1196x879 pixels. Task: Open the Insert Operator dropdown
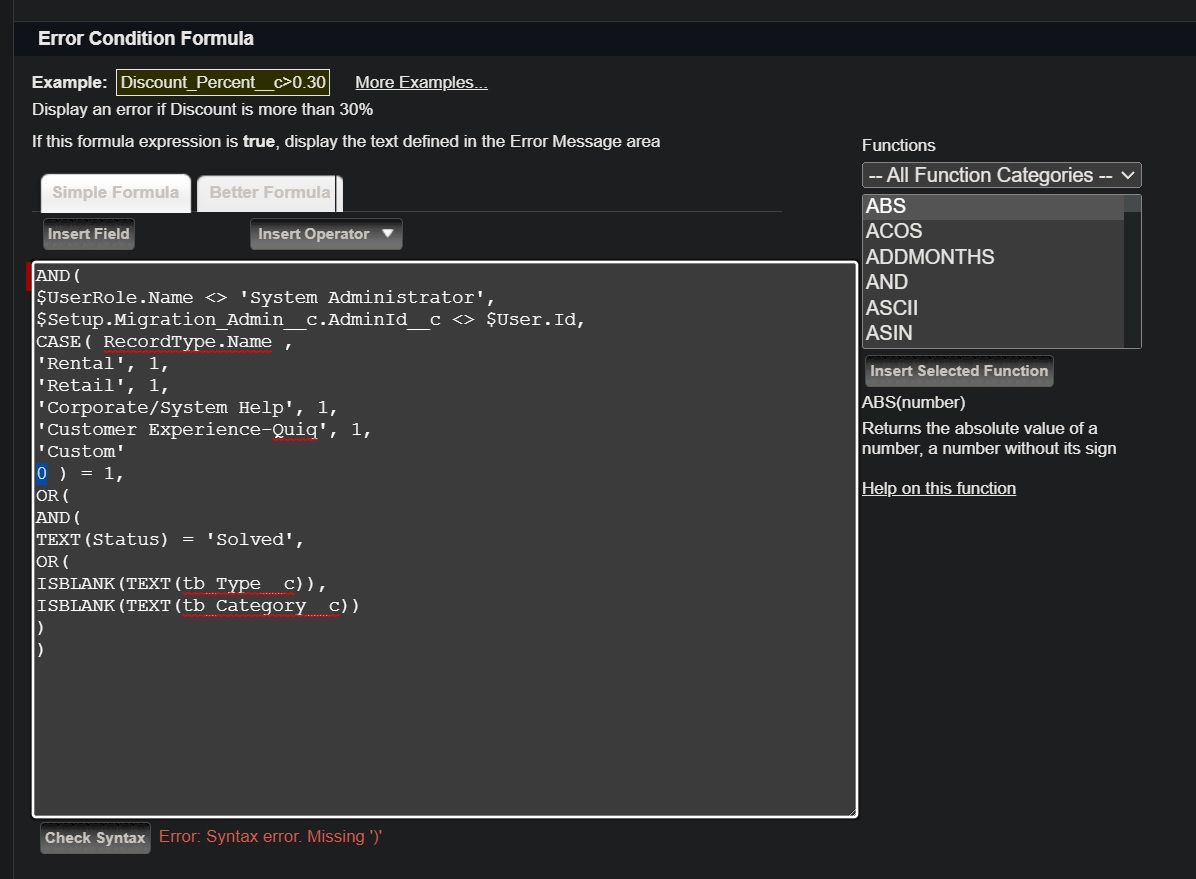326,234
